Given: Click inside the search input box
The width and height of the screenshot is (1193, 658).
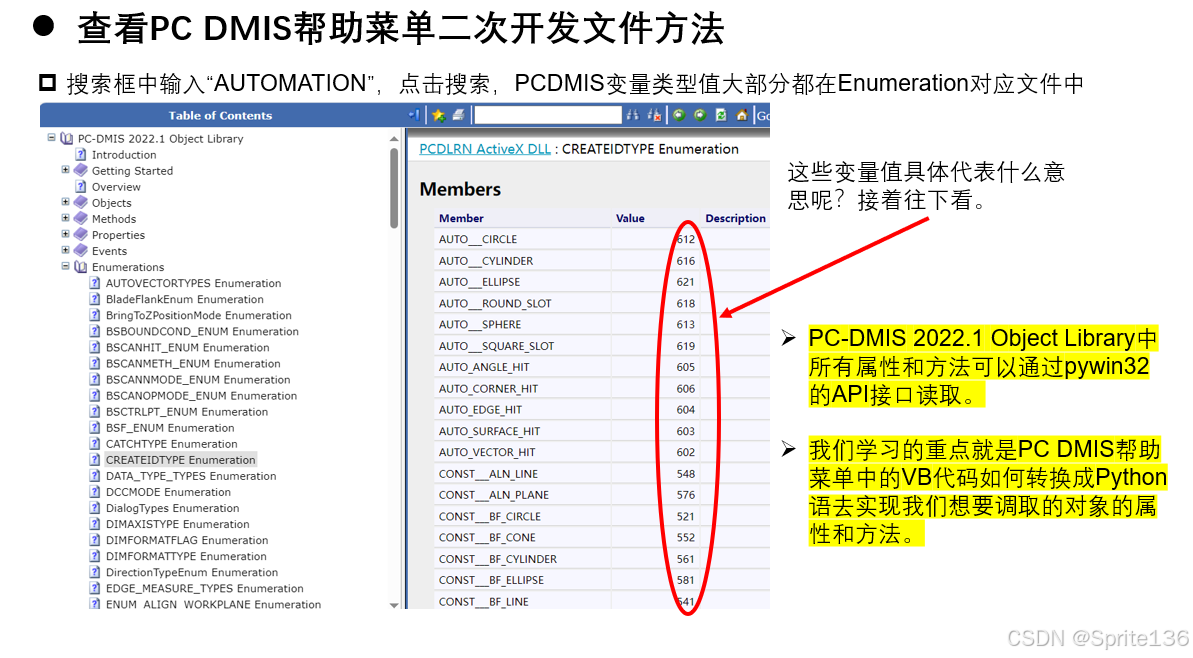Looking at the screenshot, I should point(548,114).
